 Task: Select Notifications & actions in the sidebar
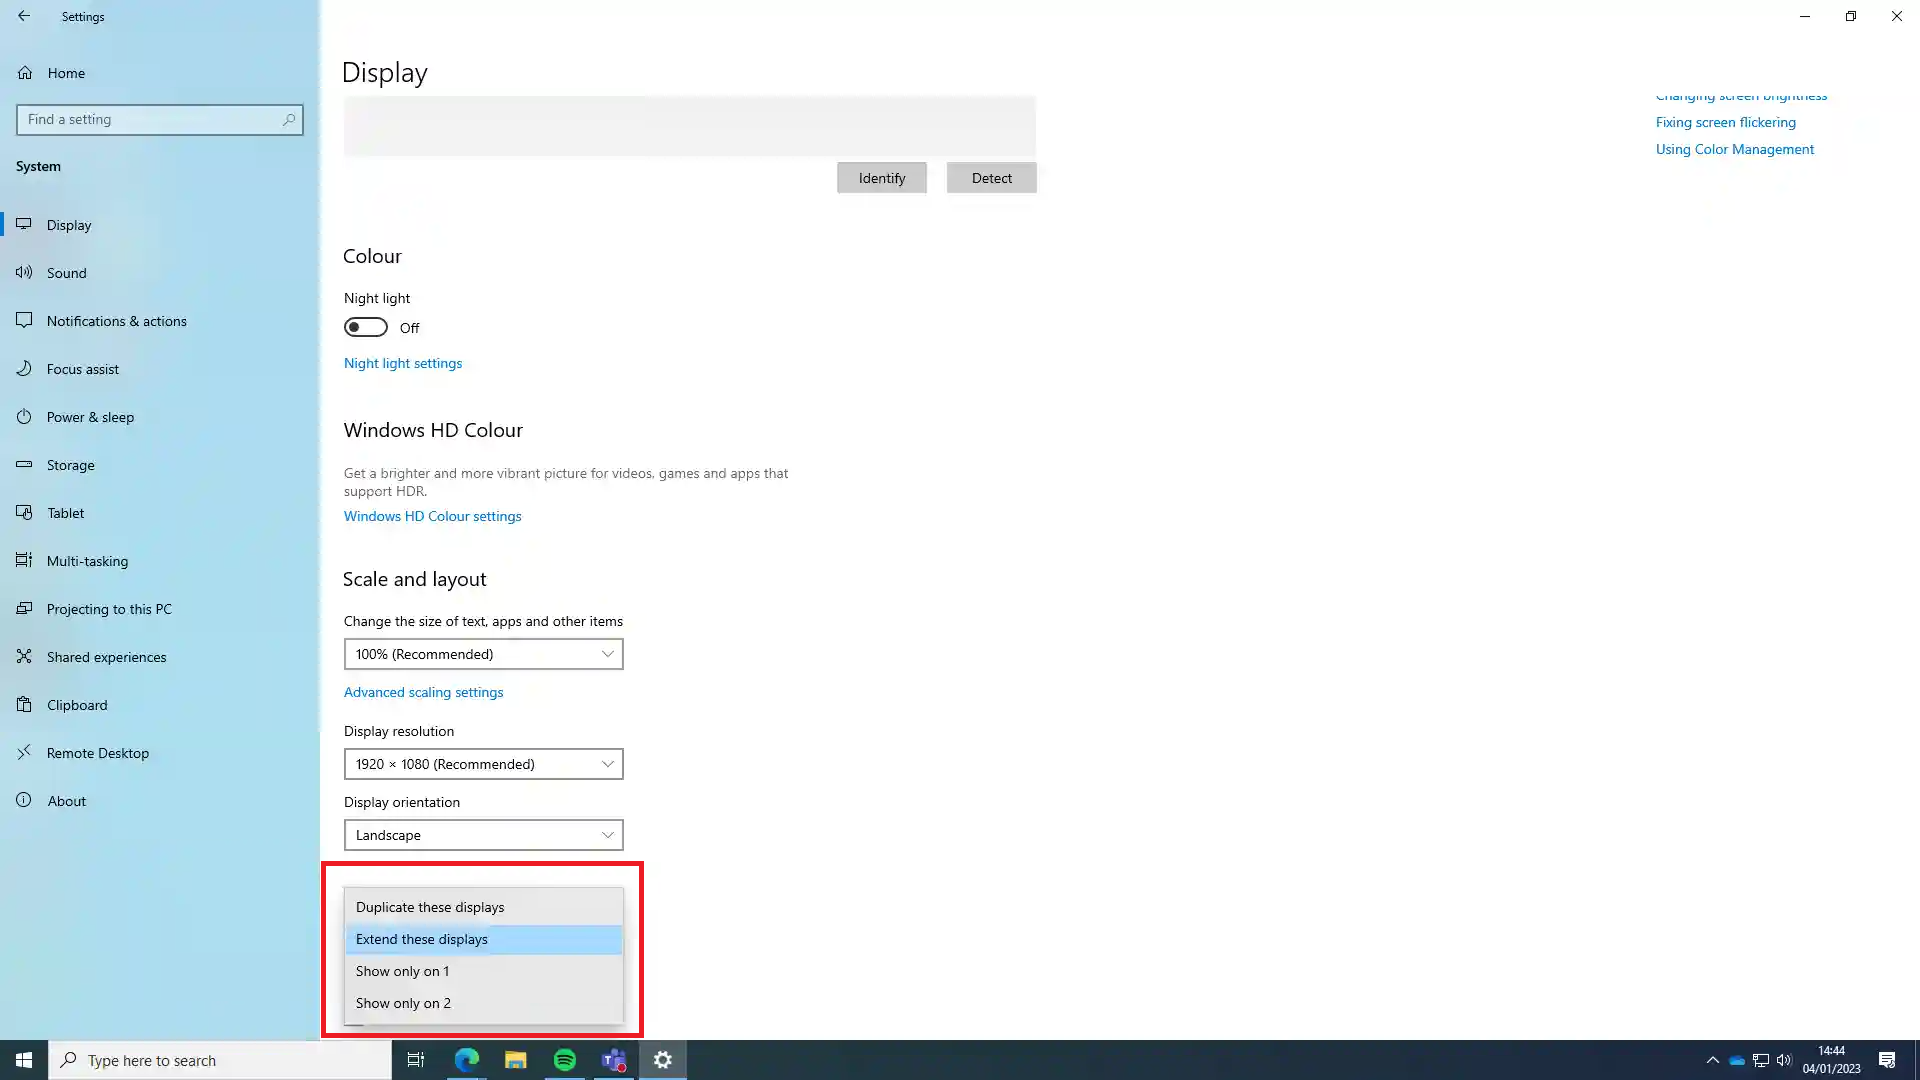[116, 320]
